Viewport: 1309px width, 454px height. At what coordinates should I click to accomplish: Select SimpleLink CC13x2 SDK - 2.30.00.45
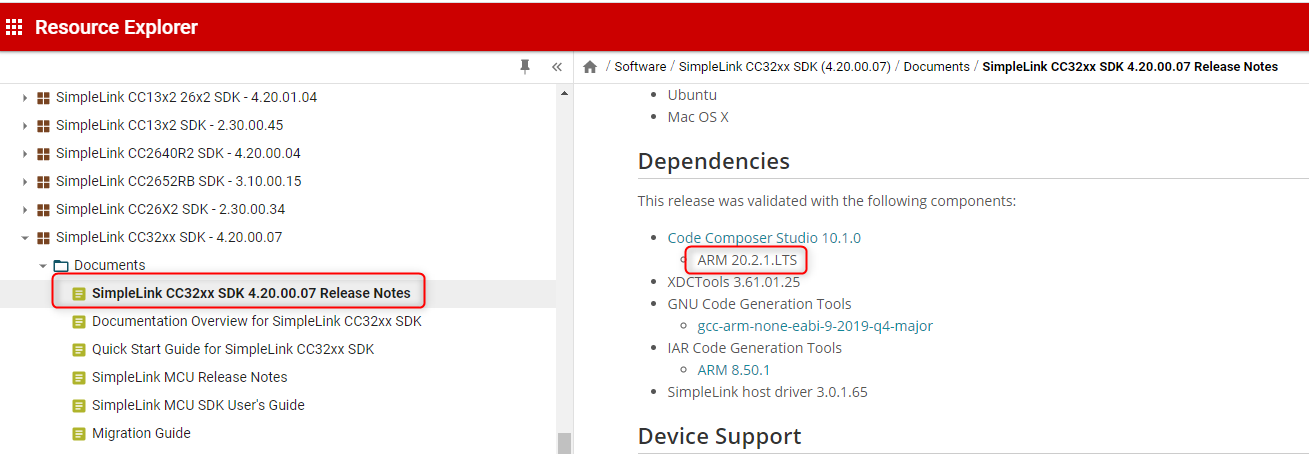coord(170,126)
